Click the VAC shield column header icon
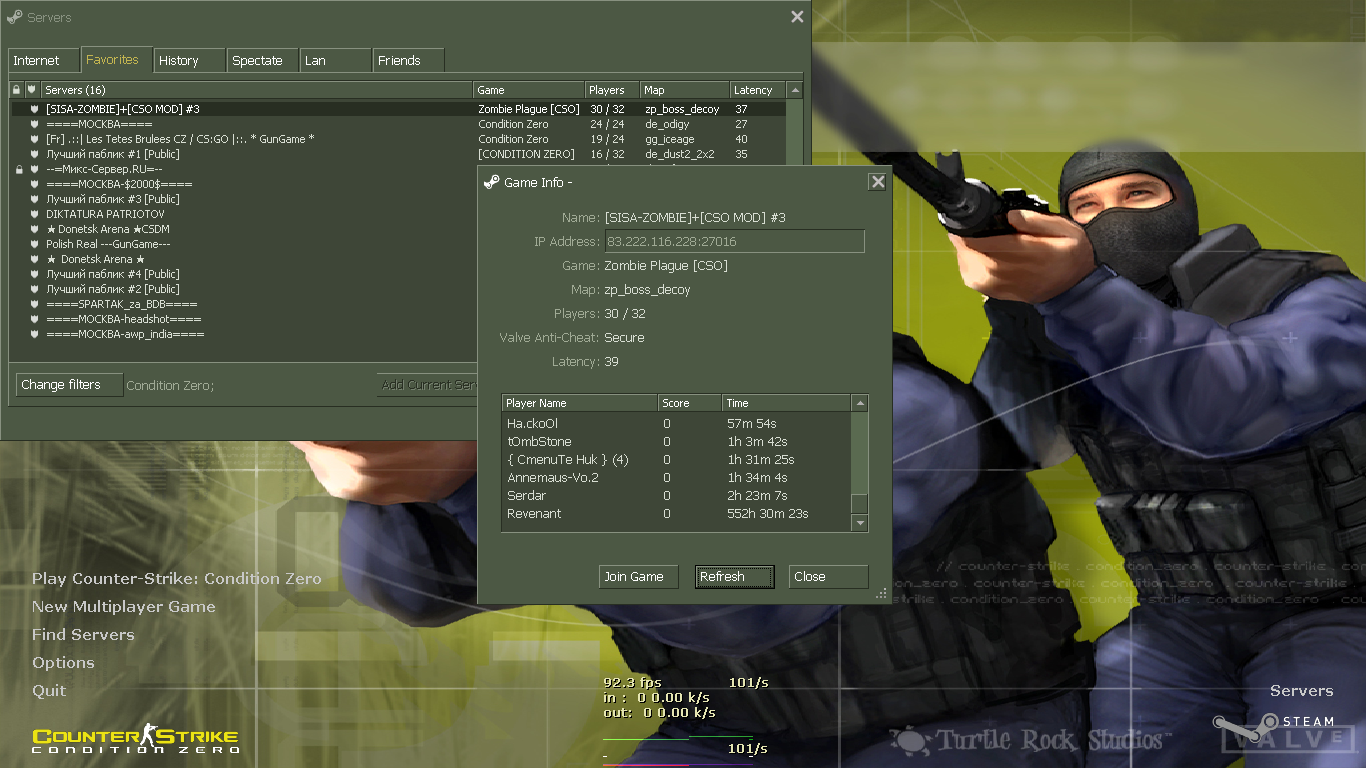This screenshot has height=768, width=1366. 31,90
